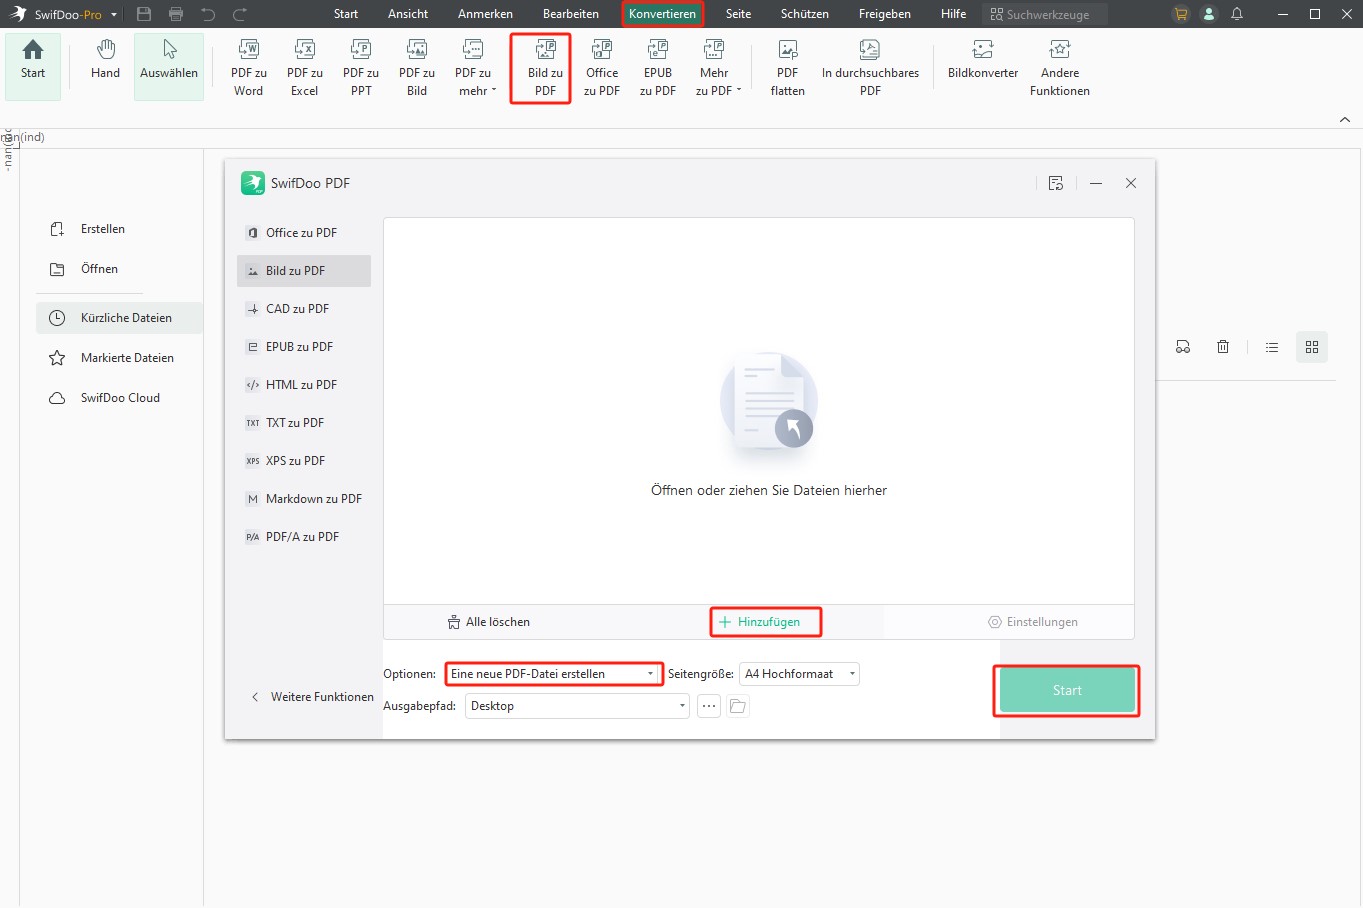Collapse the ribbon with the chevron

[1345, 119]
